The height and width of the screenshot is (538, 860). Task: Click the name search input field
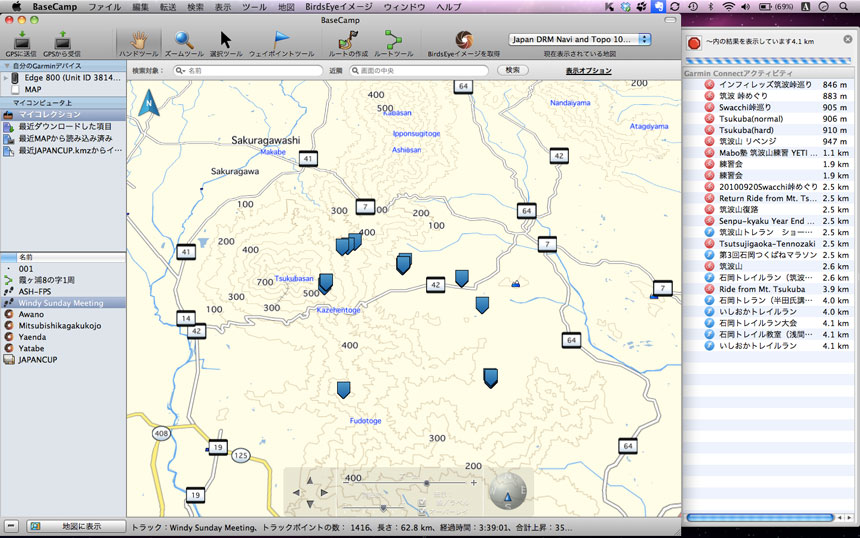(248, 71)
